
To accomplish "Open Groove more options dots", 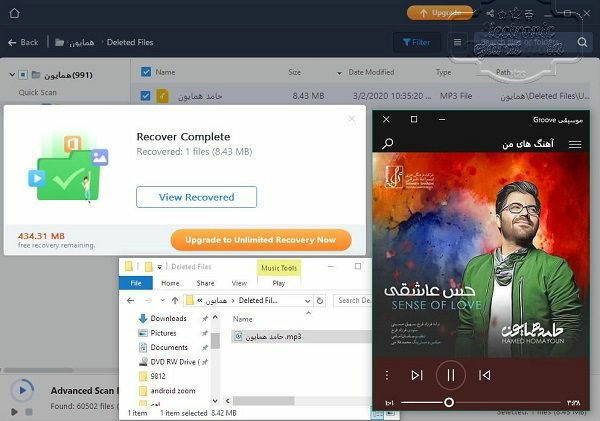I will click(x=386, y=375).
